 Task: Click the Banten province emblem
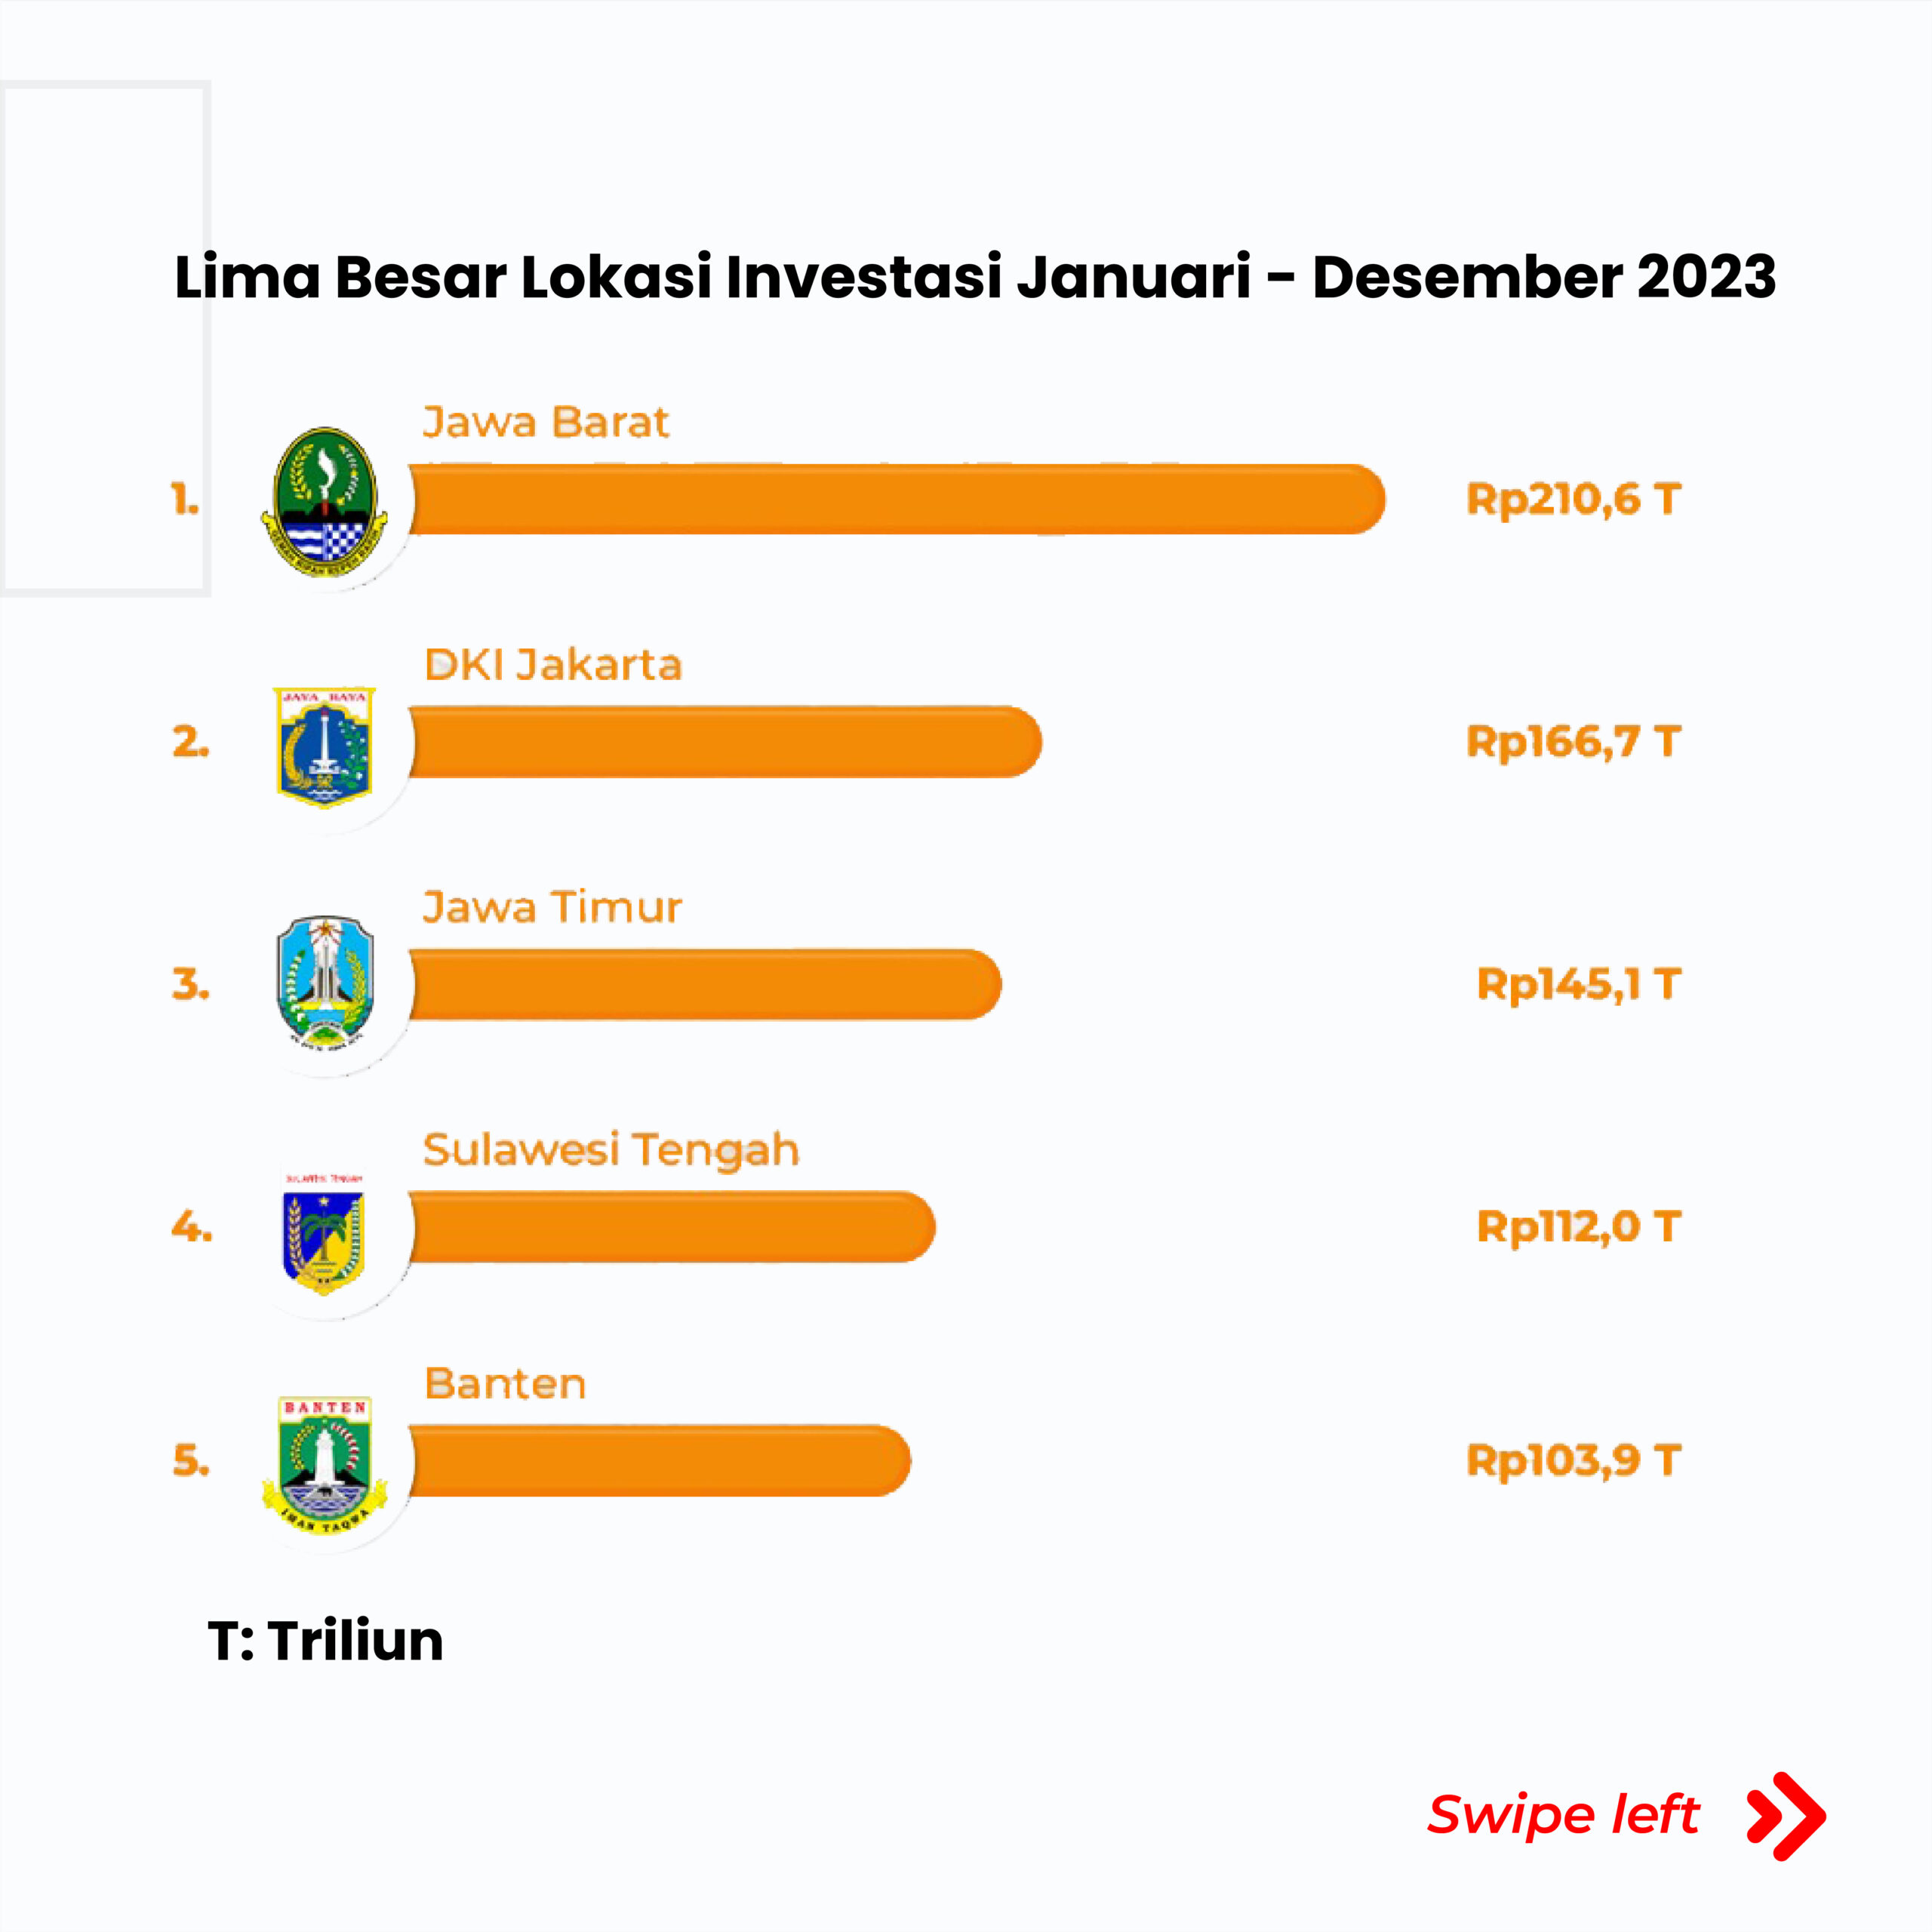(x=324, y=1464)
